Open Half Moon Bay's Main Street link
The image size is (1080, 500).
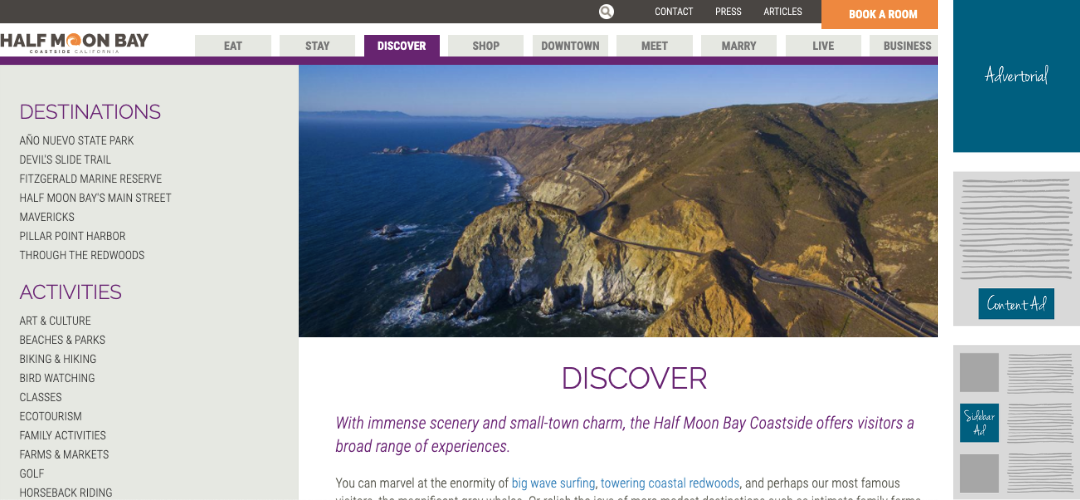95,198
